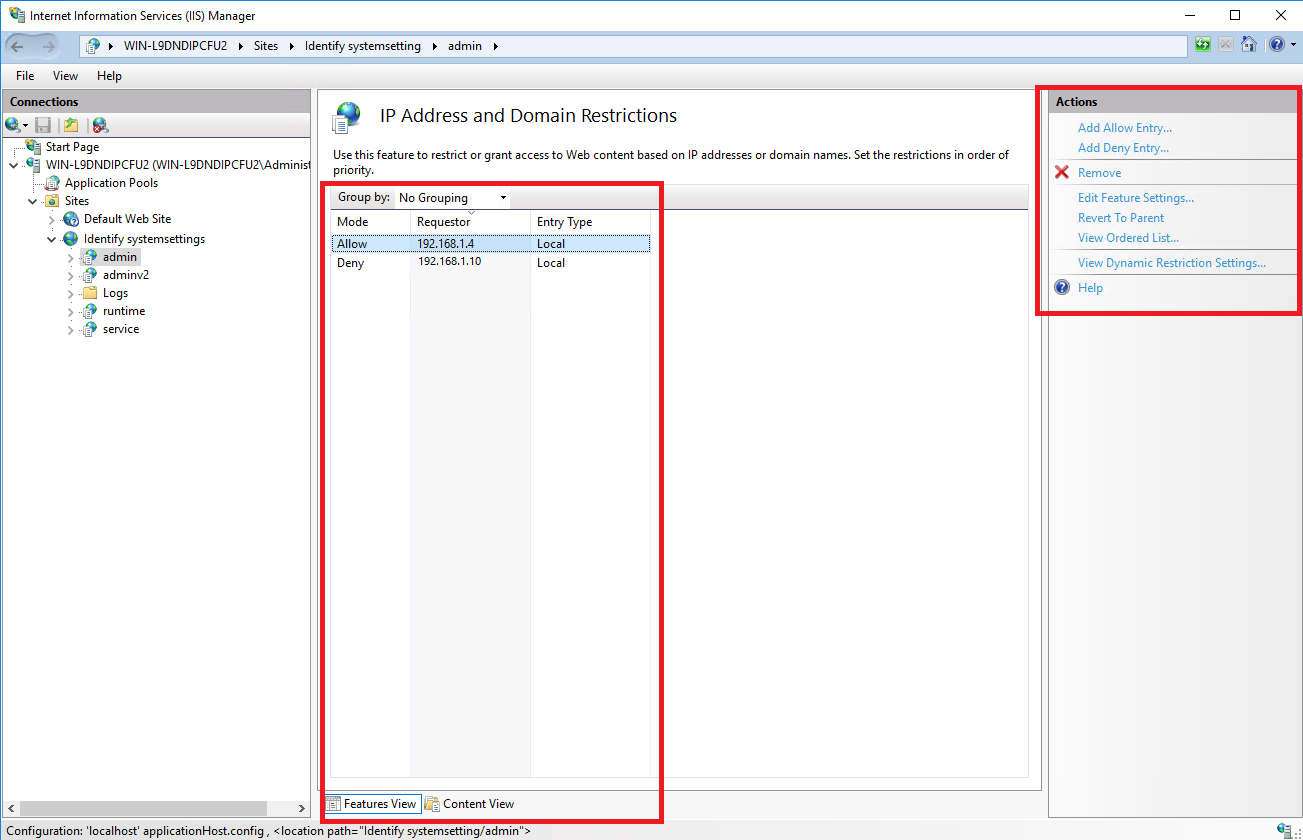Screen dimensions: 1303x840
Task: Click the Refresh page icon in address bar
Action: tap(1203, 45)
